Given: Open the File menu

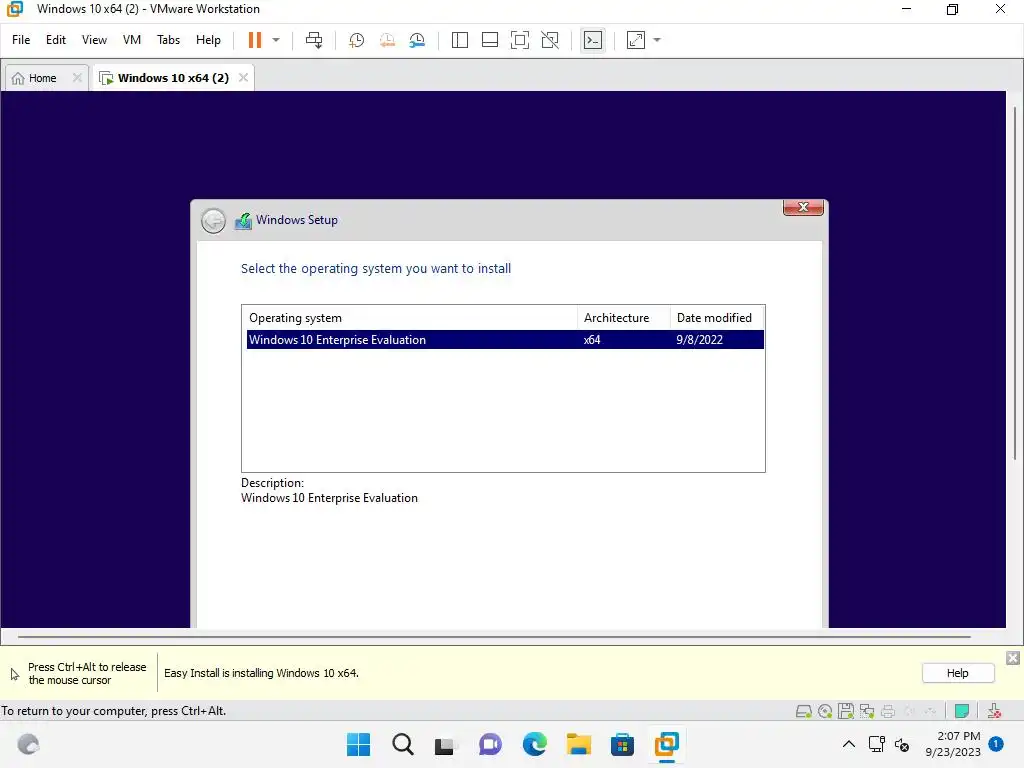Looking at the screenshot, I should [x=21, y=40].
